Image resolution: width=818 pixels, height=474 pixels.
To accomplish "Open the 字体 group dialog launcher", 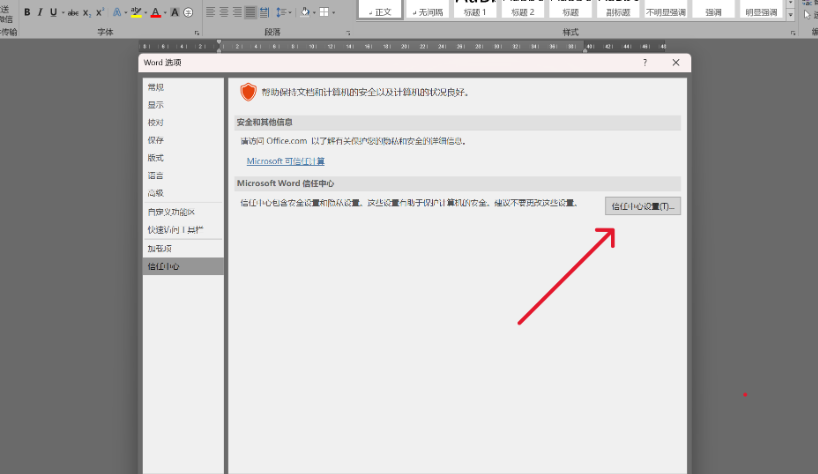I will (x=197, y=33).
